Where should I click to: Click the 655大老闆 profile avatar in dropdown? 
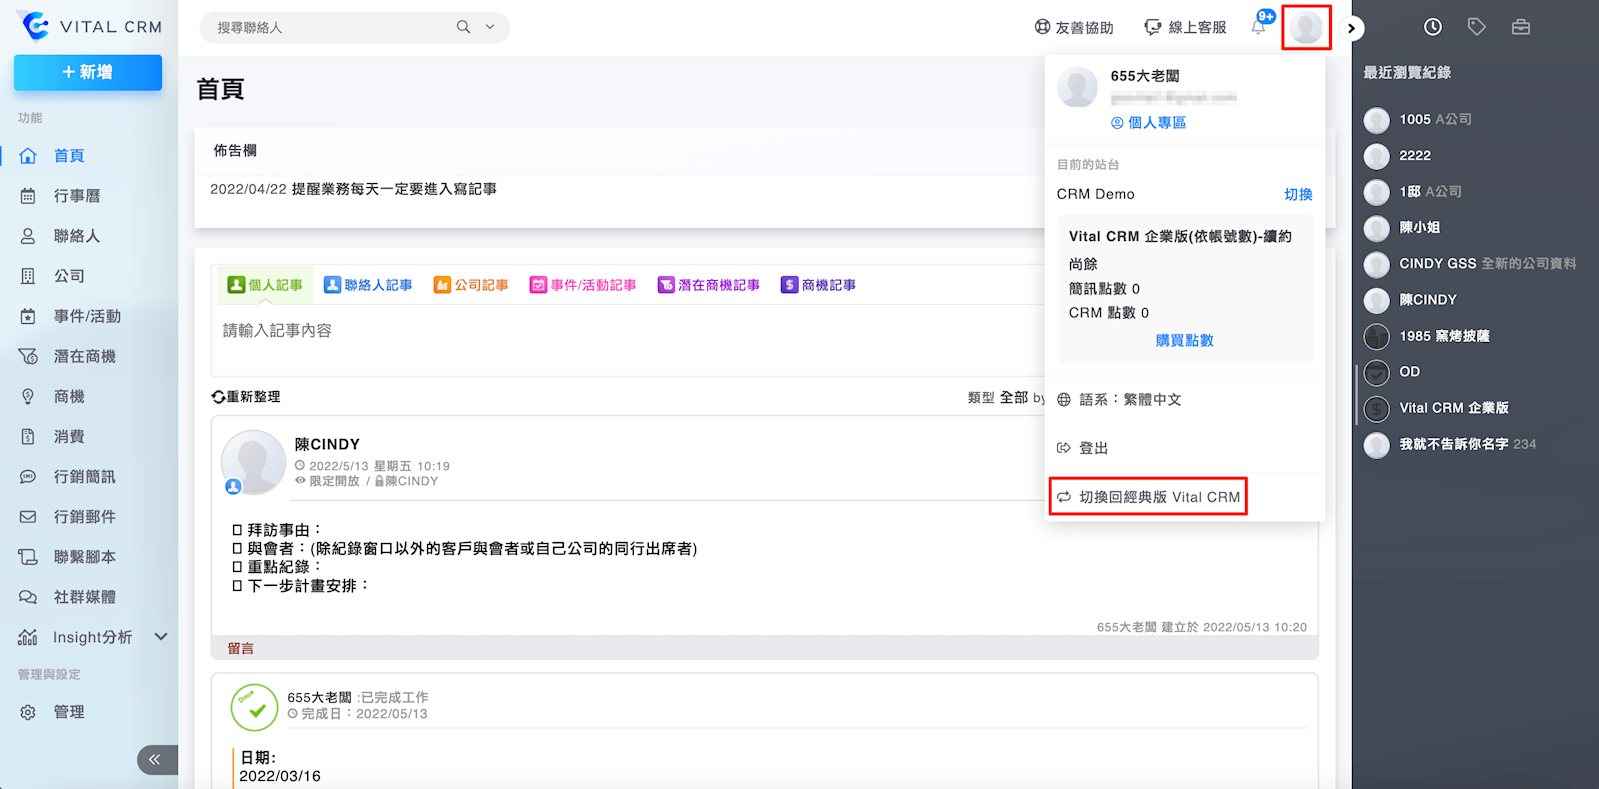(x=1077, y=88)
